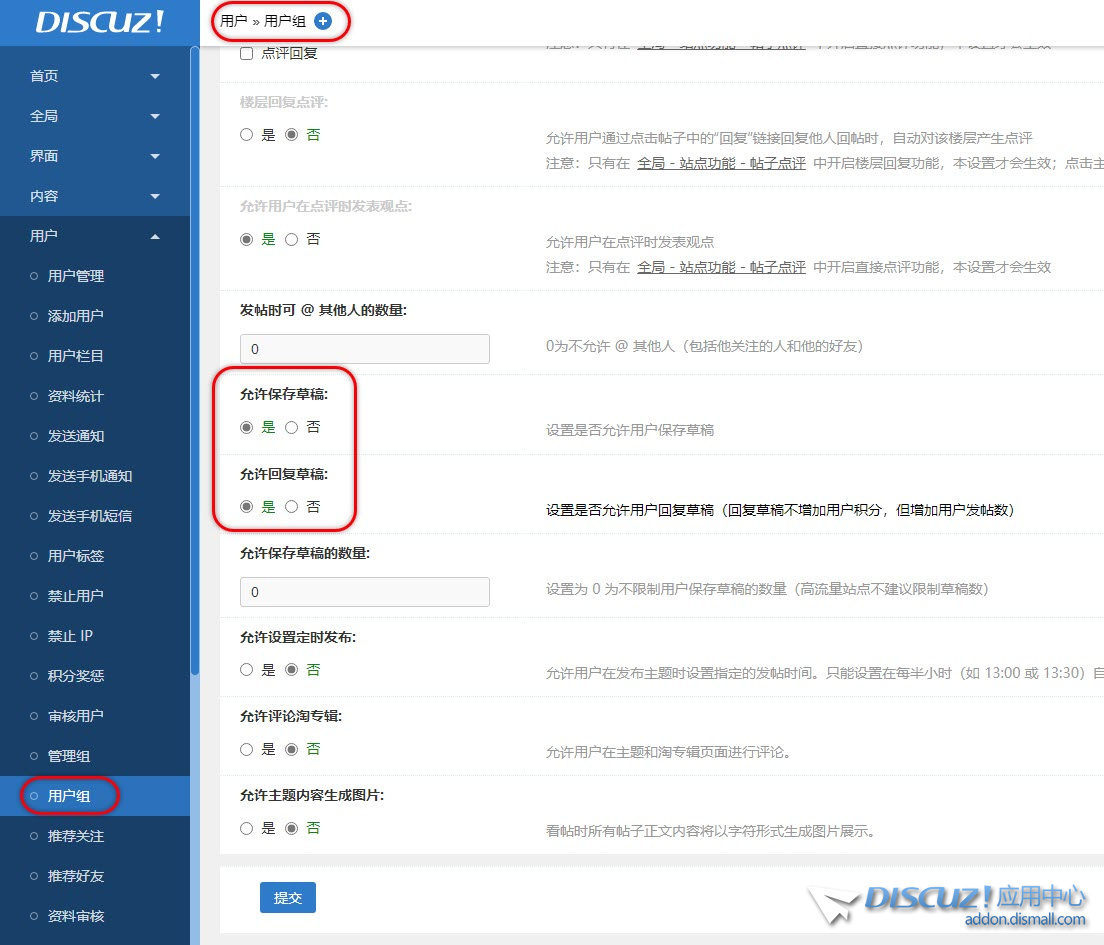Expand the 全局 sidebar menu

(x=95, y=116)
